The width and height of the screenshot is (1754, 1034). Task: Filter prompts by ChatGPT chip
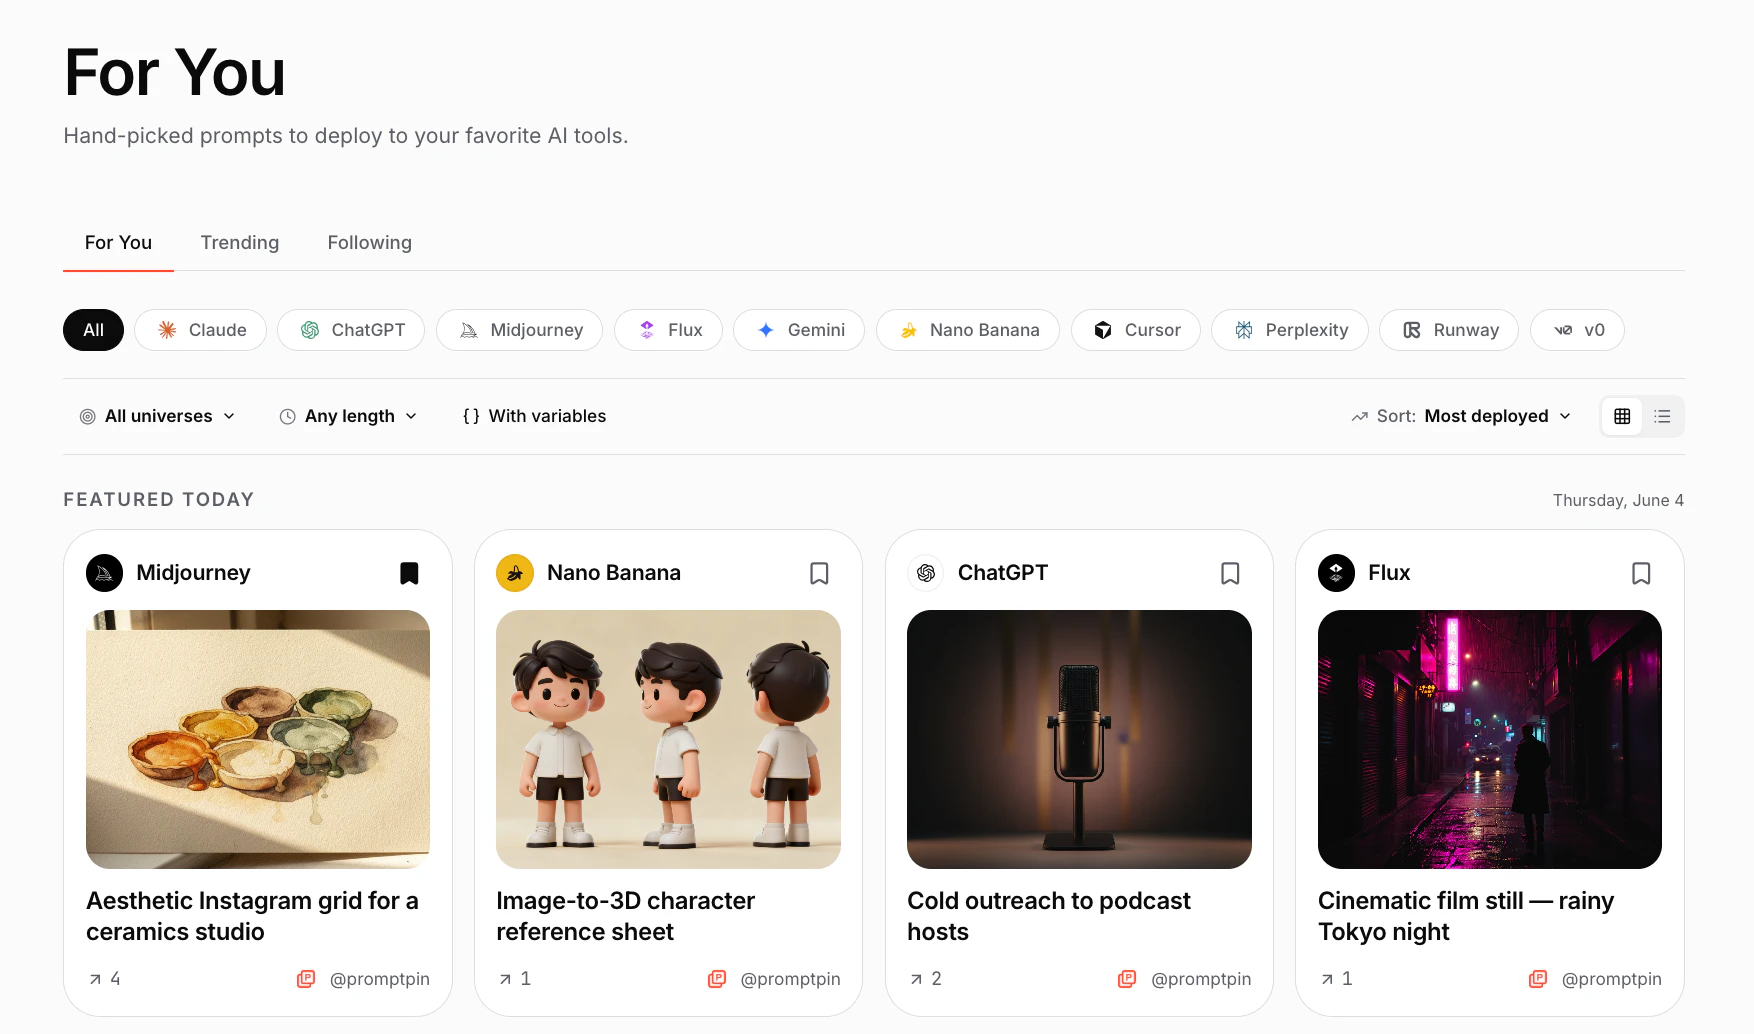[351, 330]
